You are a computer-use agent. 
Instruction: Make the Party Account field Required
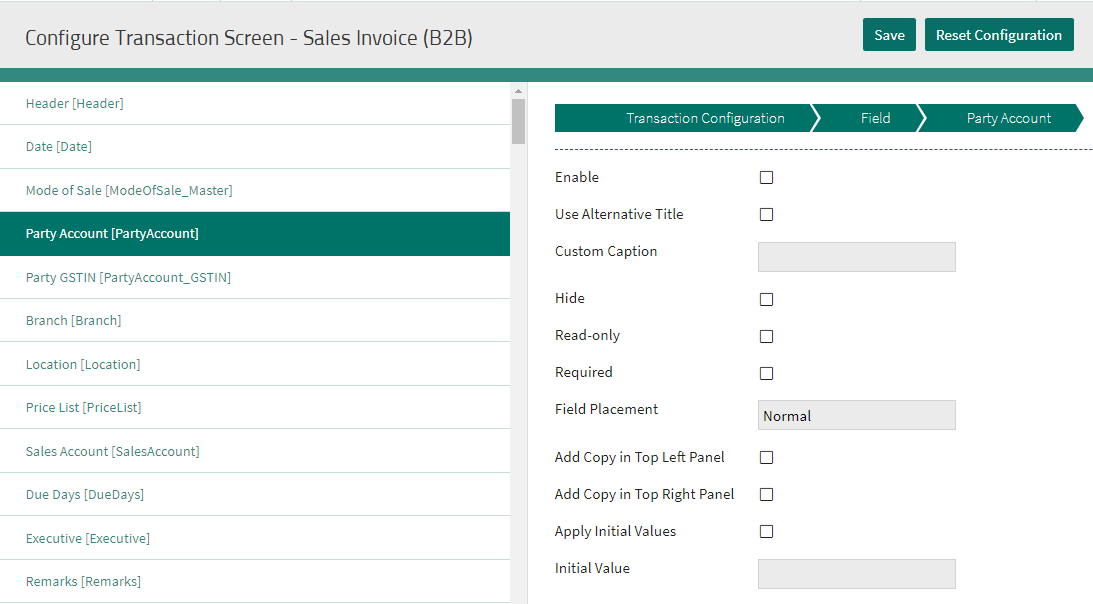click(x=766, y=373)
